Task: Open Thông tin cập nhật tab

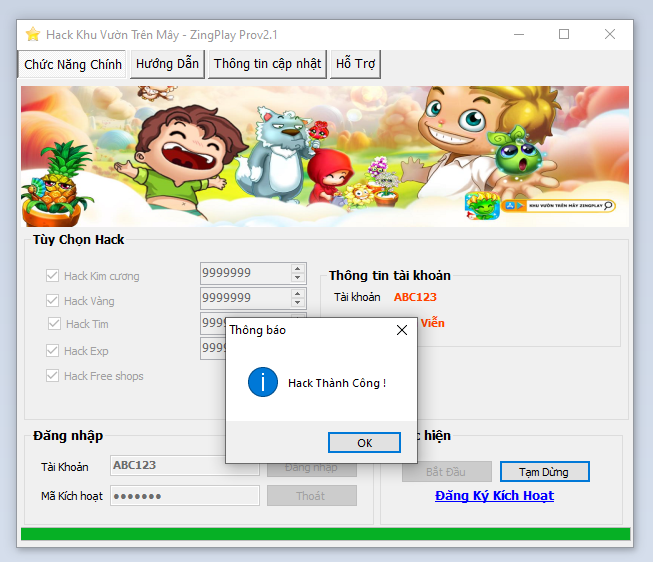Action: point(267,64)
